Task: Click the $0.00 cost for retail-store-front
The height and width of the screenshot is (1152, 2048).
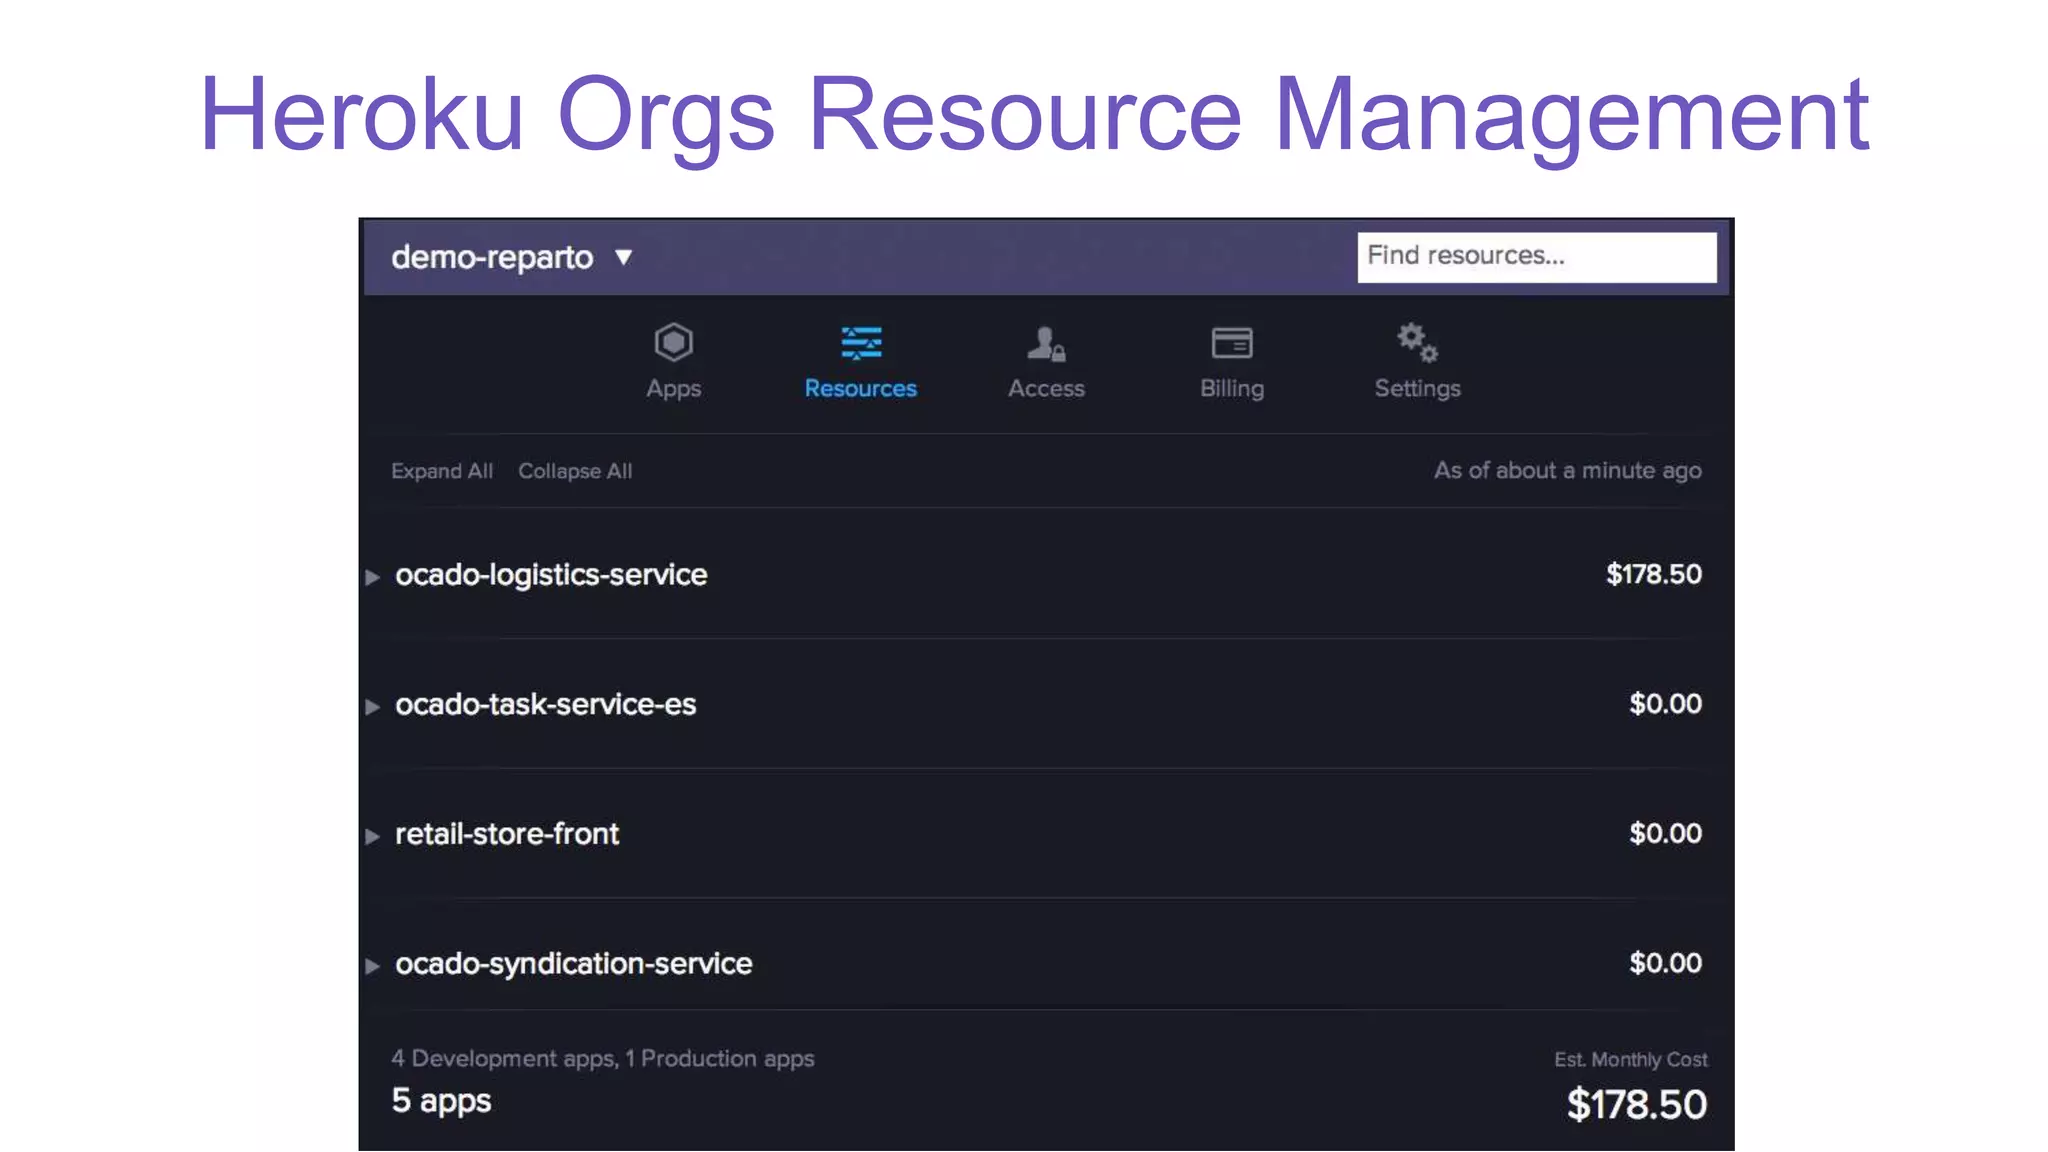Action: pos(1665,834)
